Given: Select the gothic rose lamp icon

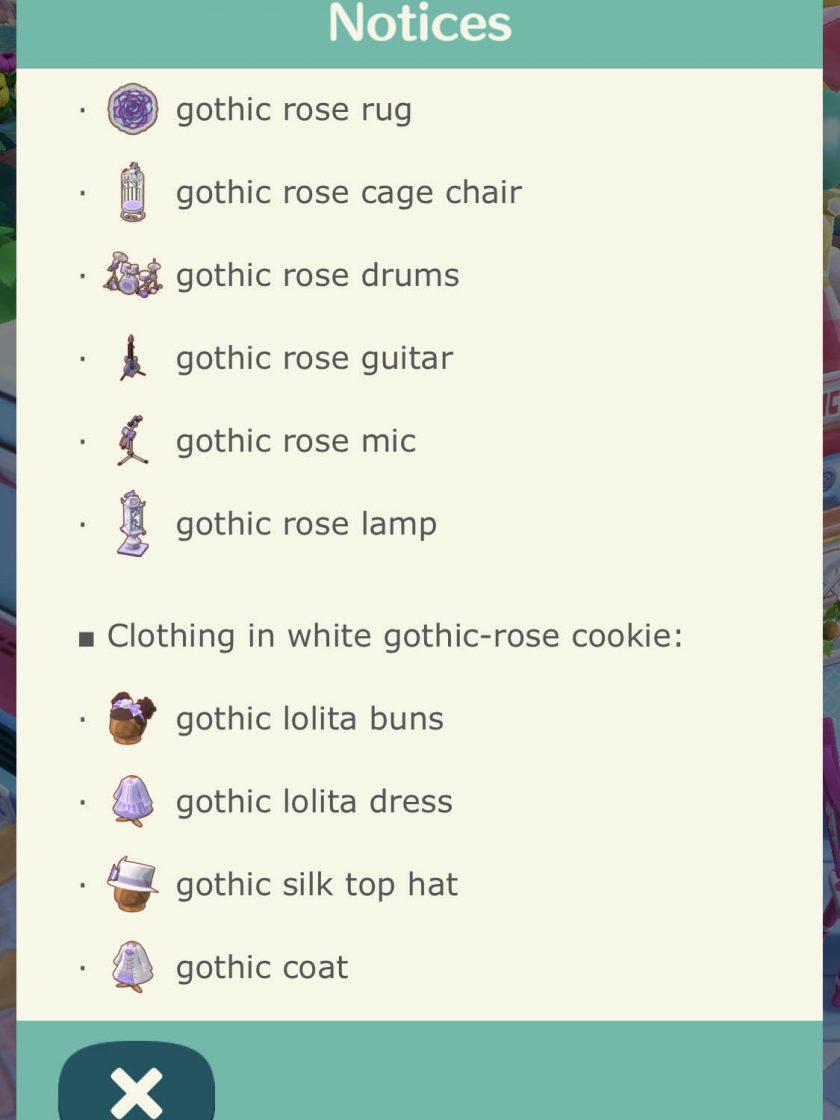Looking at the screenshot, I should pyautogui.click(x=133, y=523).
